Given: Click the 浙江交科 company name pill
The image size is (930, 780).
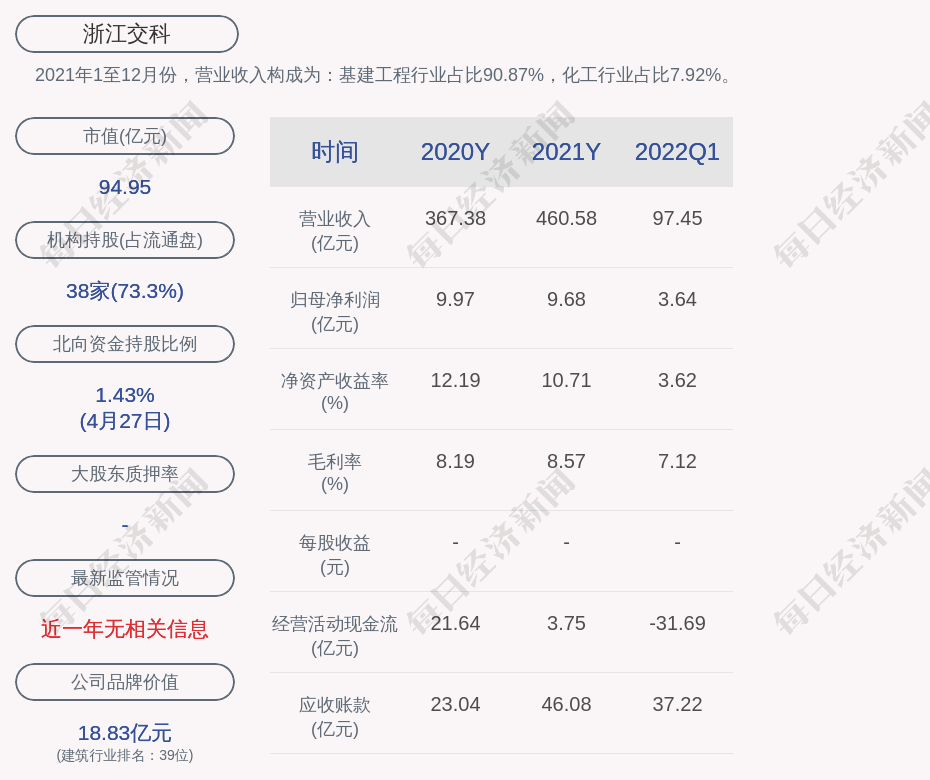Looking at the screenshot, I should 126,34.
